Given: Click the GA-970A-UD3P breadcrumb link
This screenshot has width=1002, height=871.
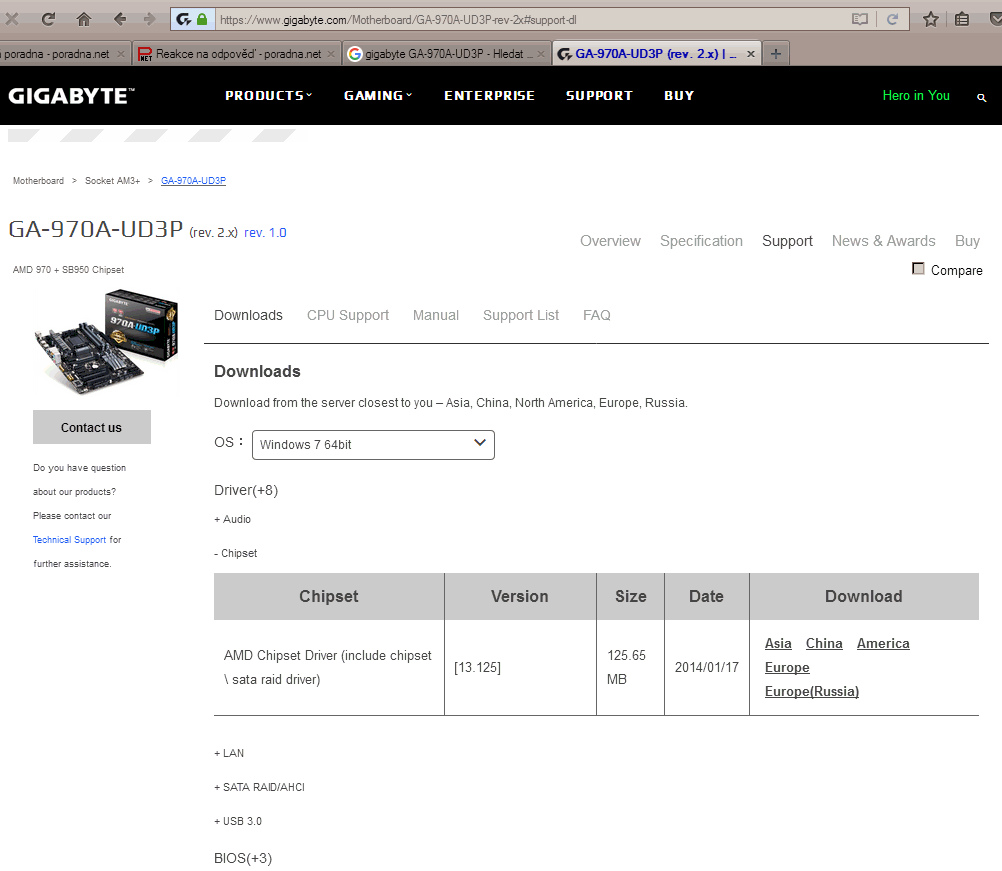Looking at the screenshot, I should click(194, 181).
